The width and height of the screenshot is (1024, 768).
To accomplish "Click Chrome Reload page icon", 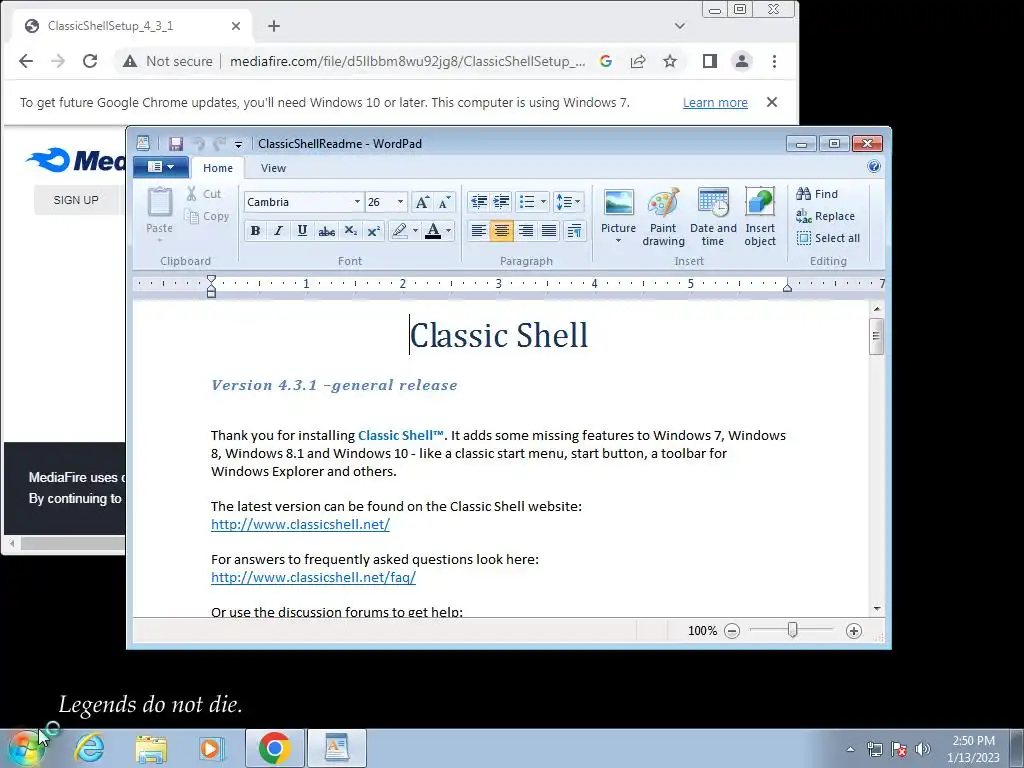I will [x=90, y=61].
